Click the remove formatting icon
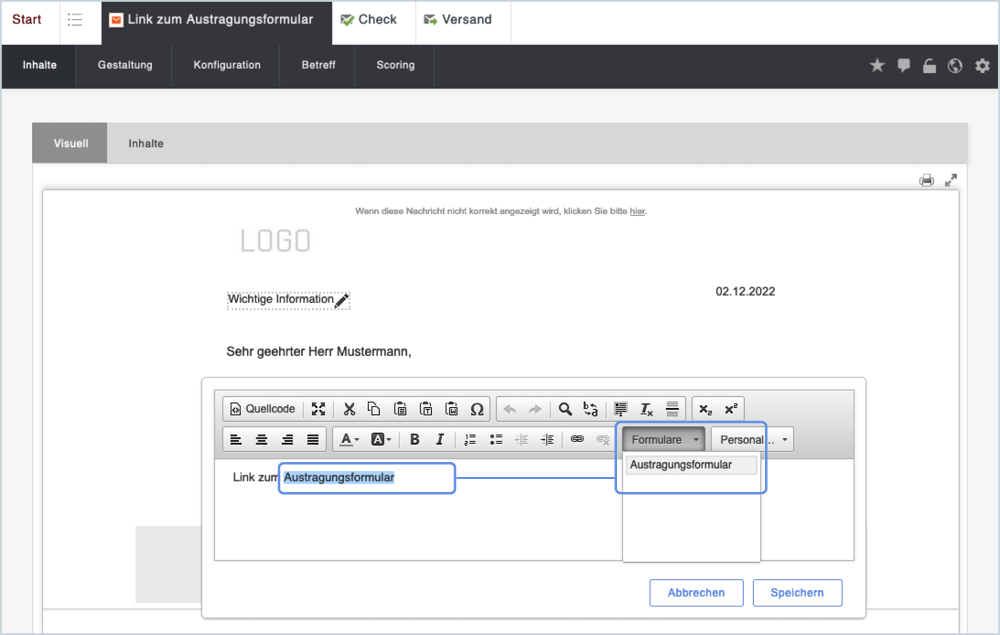Viewport: 1000px width, 635px height. [646, 409]
